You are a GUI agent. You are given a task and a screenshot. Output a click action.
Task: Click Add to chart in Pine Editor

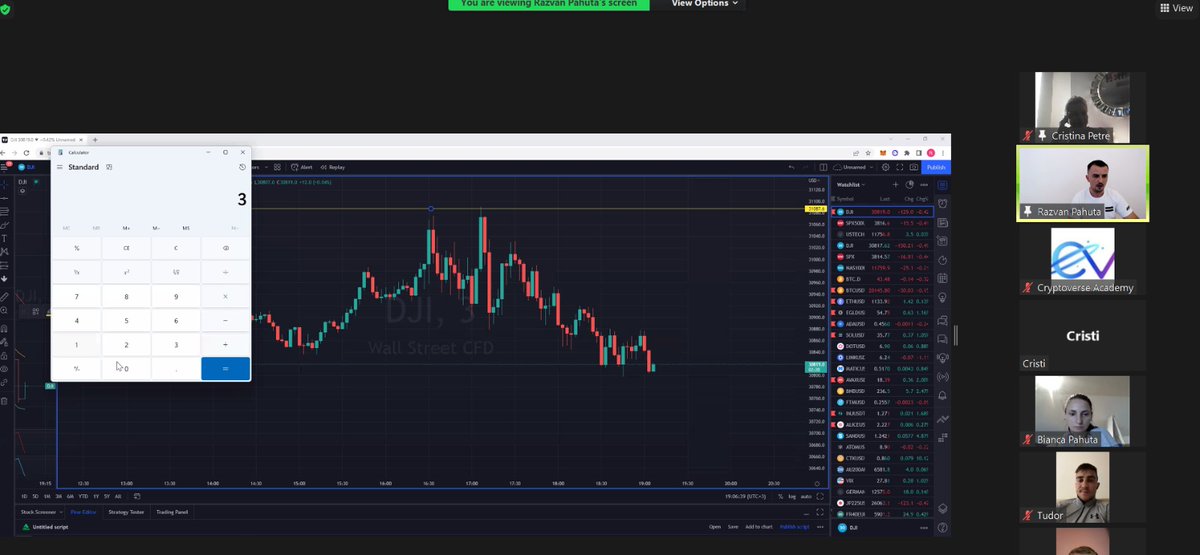pyautogui.click(x=759, y=526)
